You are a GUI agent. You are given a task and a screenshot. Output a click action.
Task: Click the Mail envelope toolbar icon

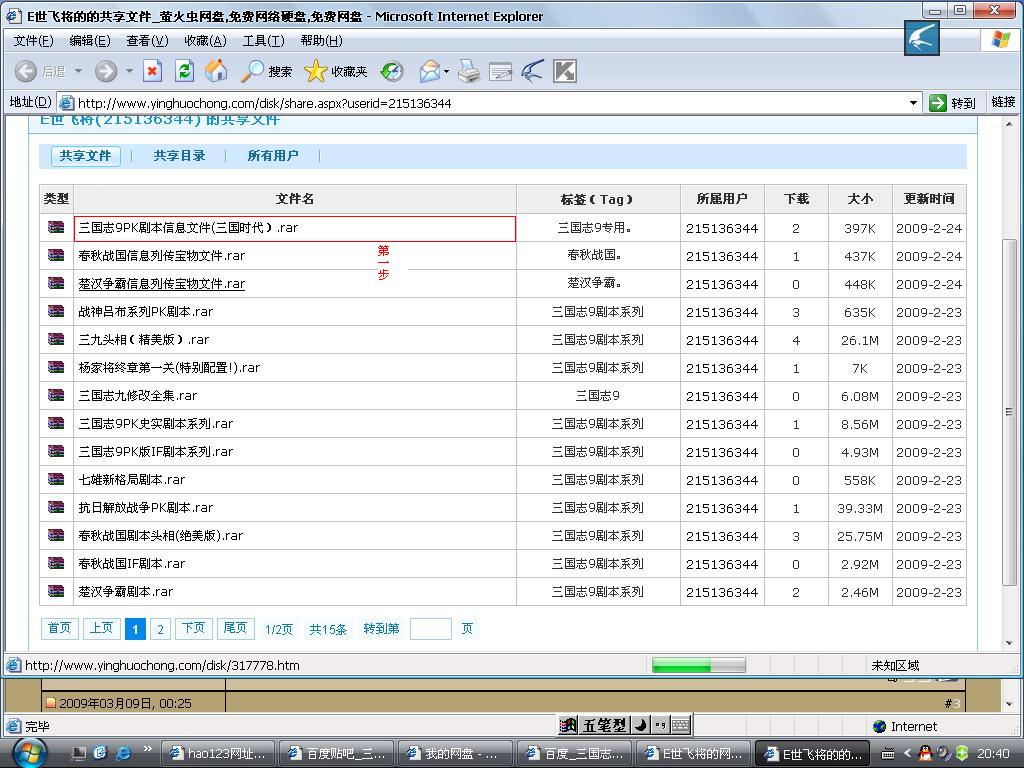(x=429, y=71)
